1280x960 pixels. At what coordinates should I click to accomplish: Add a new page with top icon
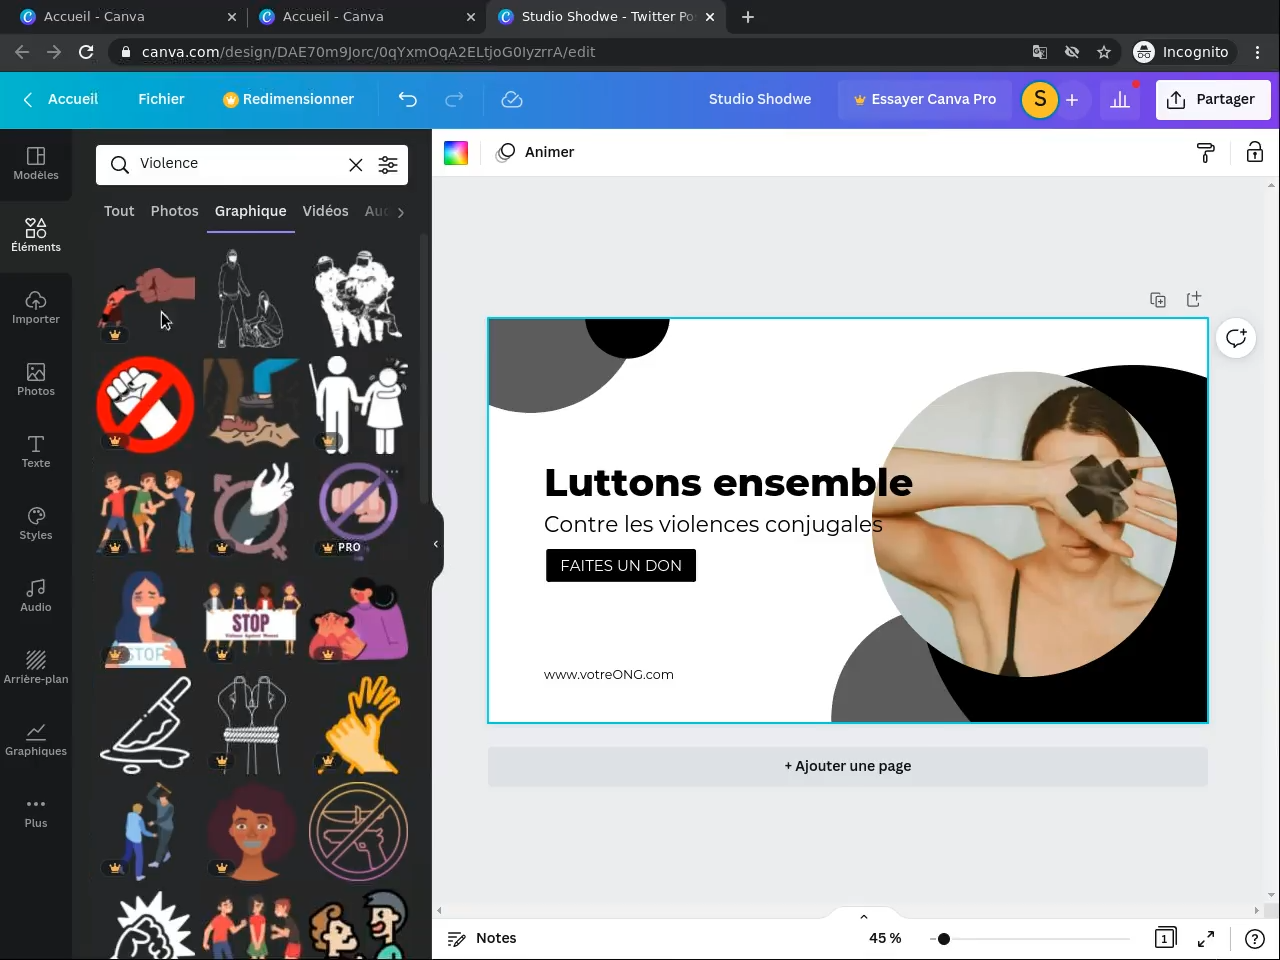point(1193,299)
